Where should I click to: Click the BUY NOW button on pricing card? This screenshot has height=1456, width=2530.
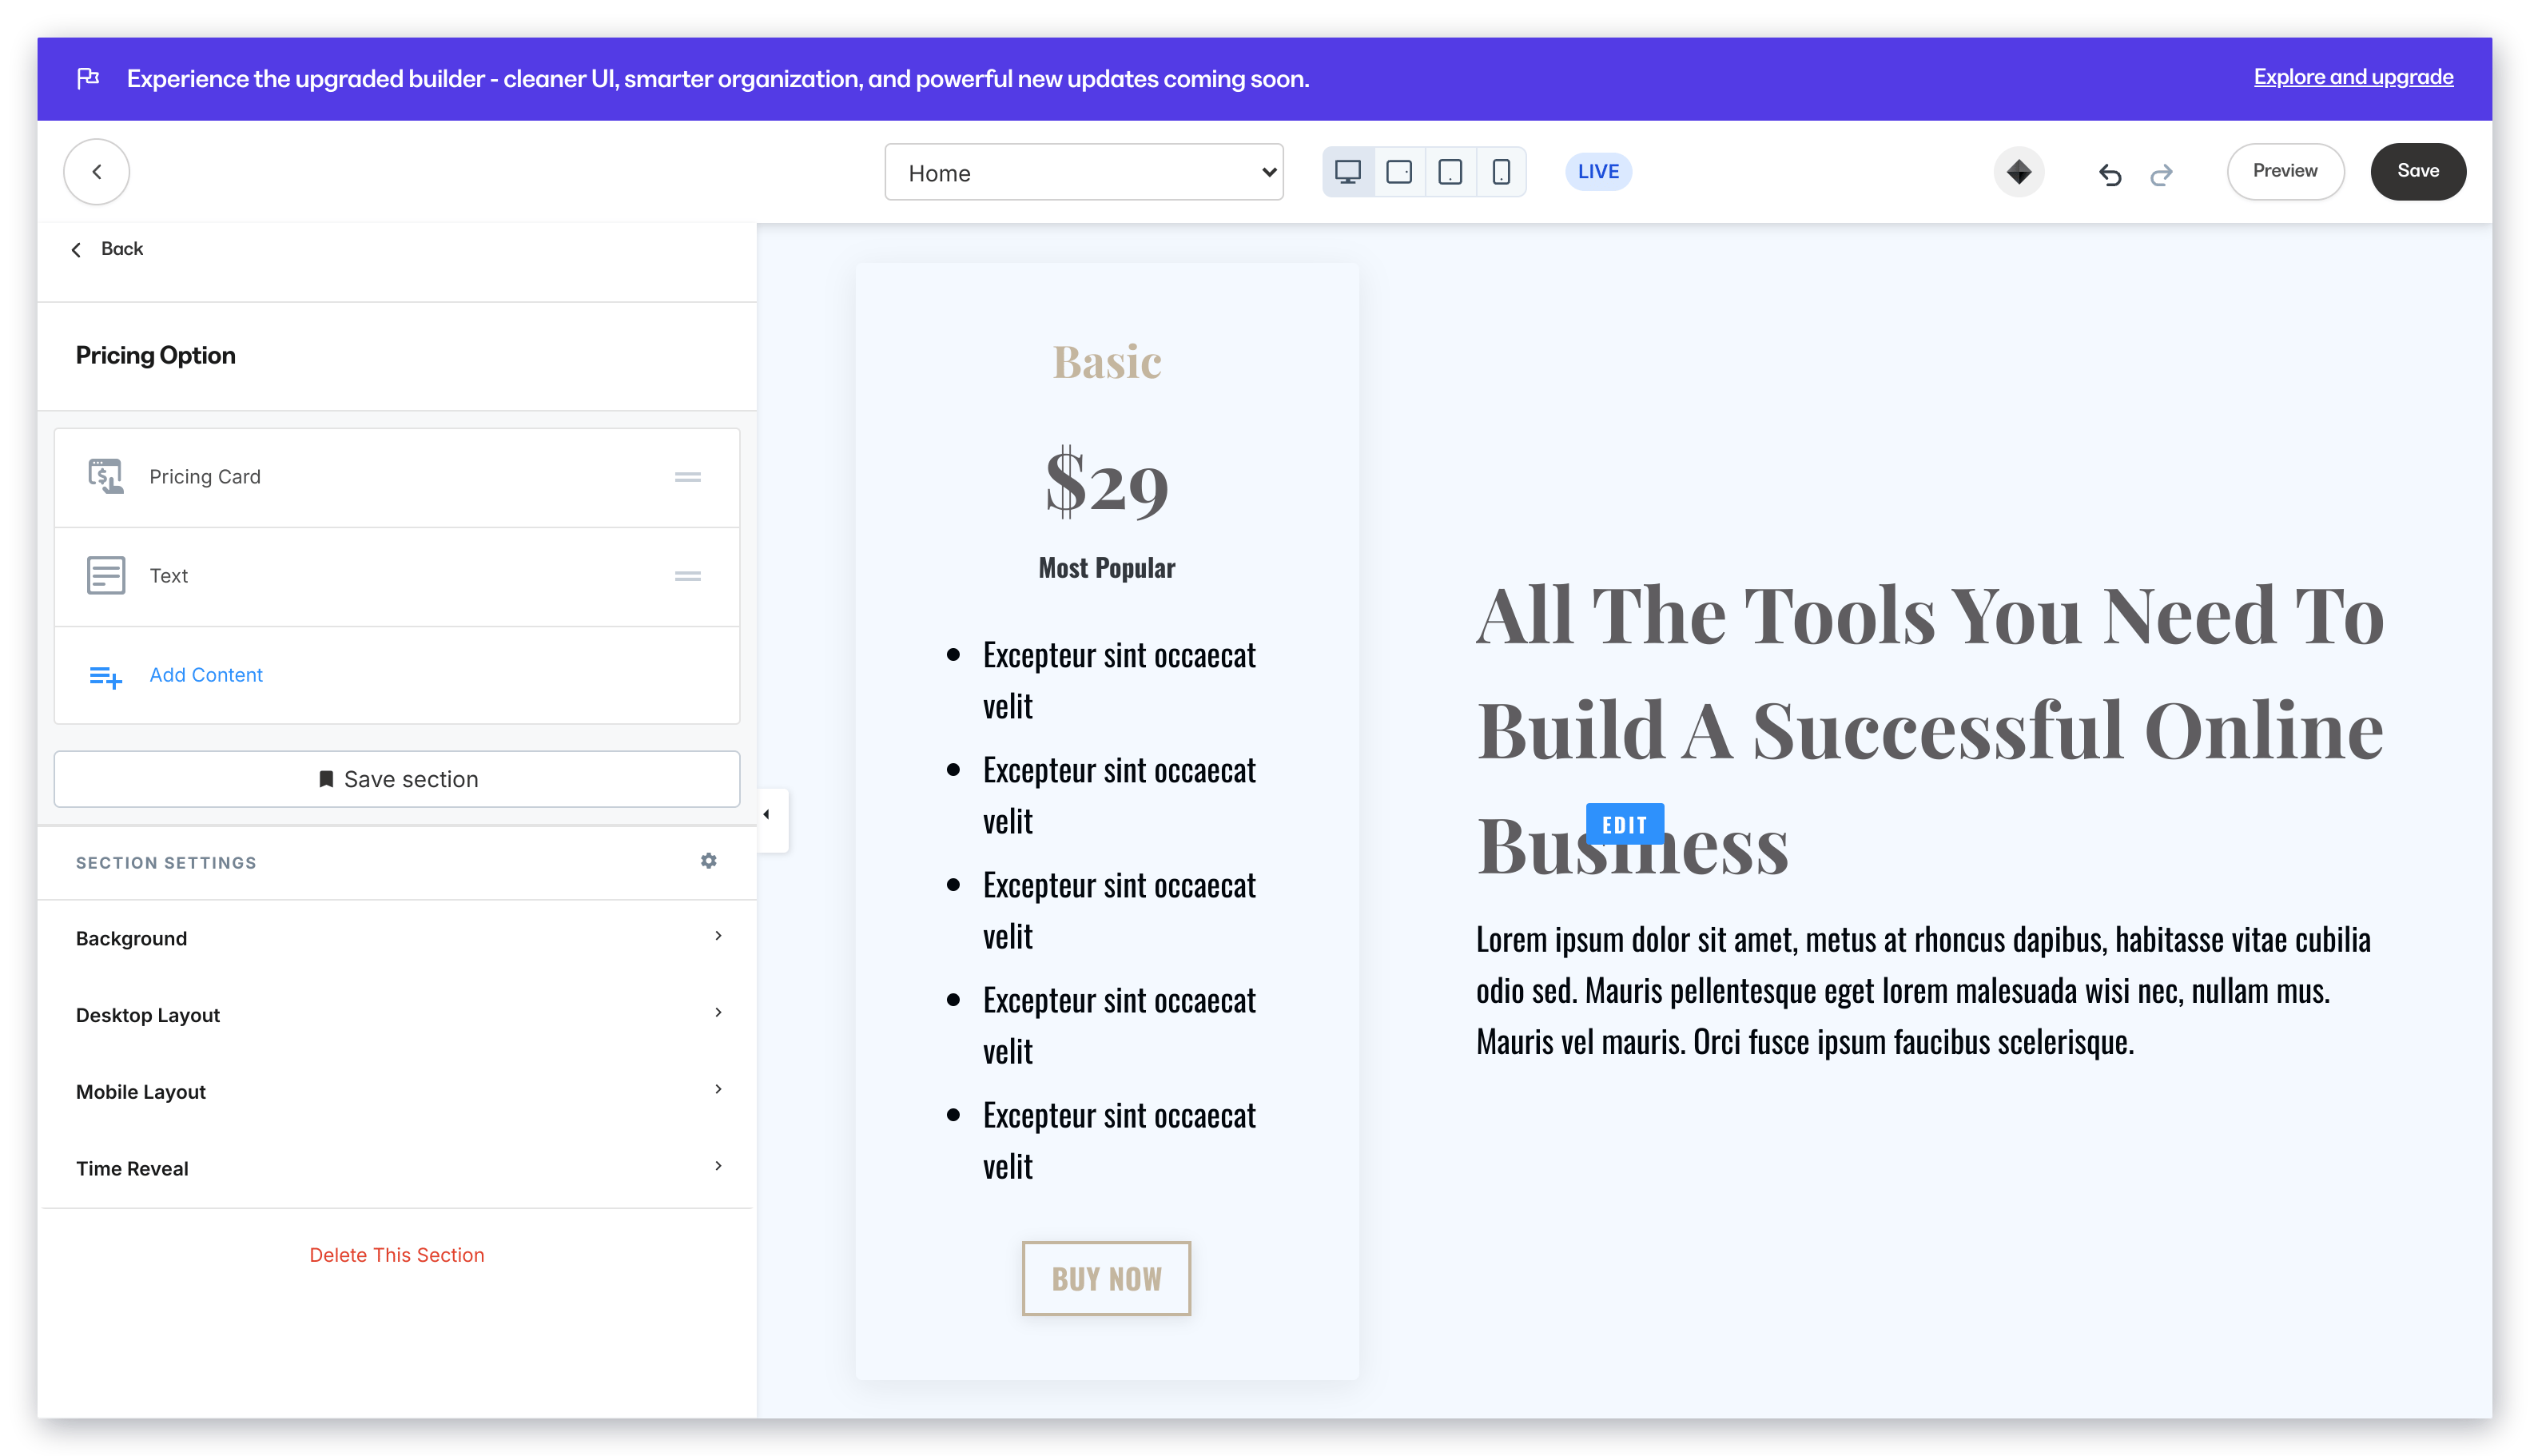coord(1106,1278)
